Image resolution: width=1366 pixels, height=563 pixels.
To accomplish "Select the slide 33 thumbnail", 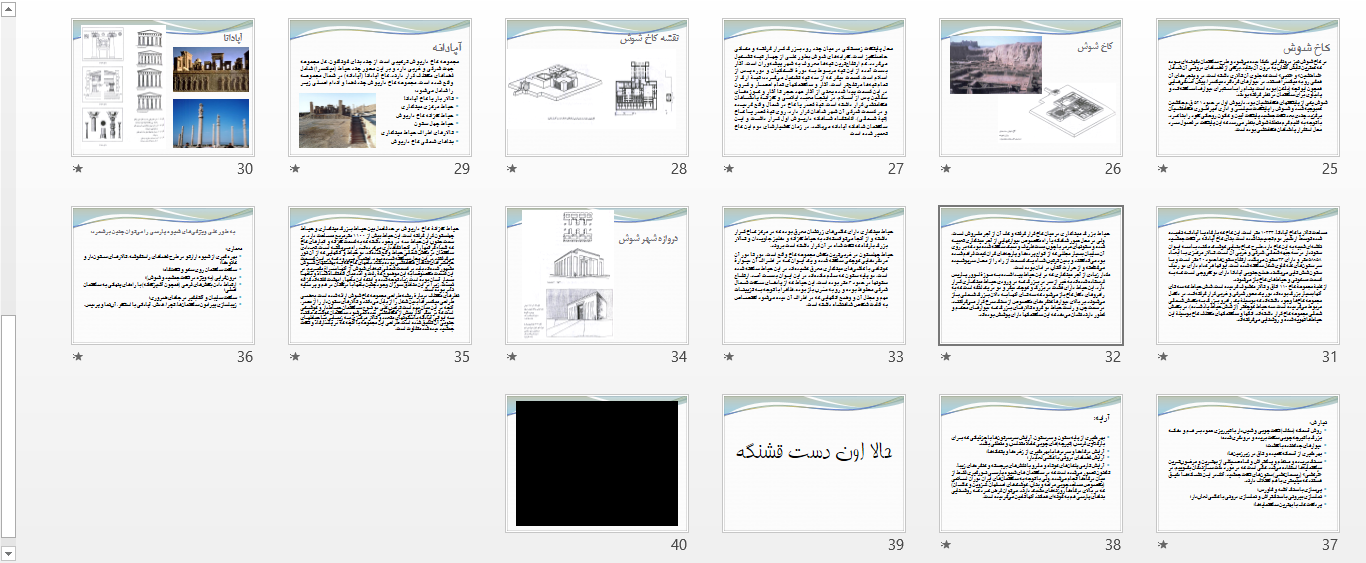I will [x=813, y=276].
